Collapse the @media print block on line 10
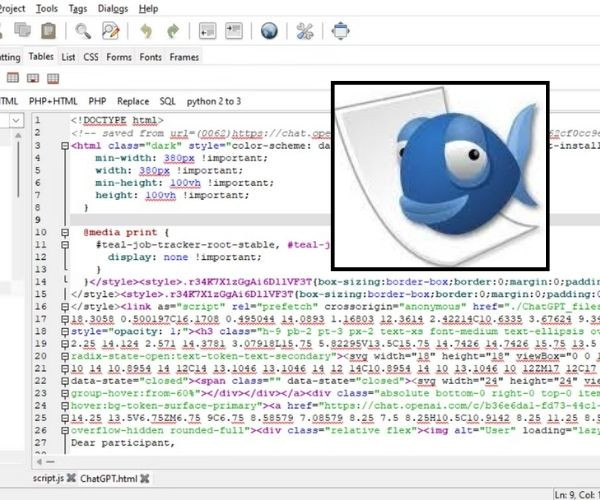600x500 pixels. tap(65, 232)
